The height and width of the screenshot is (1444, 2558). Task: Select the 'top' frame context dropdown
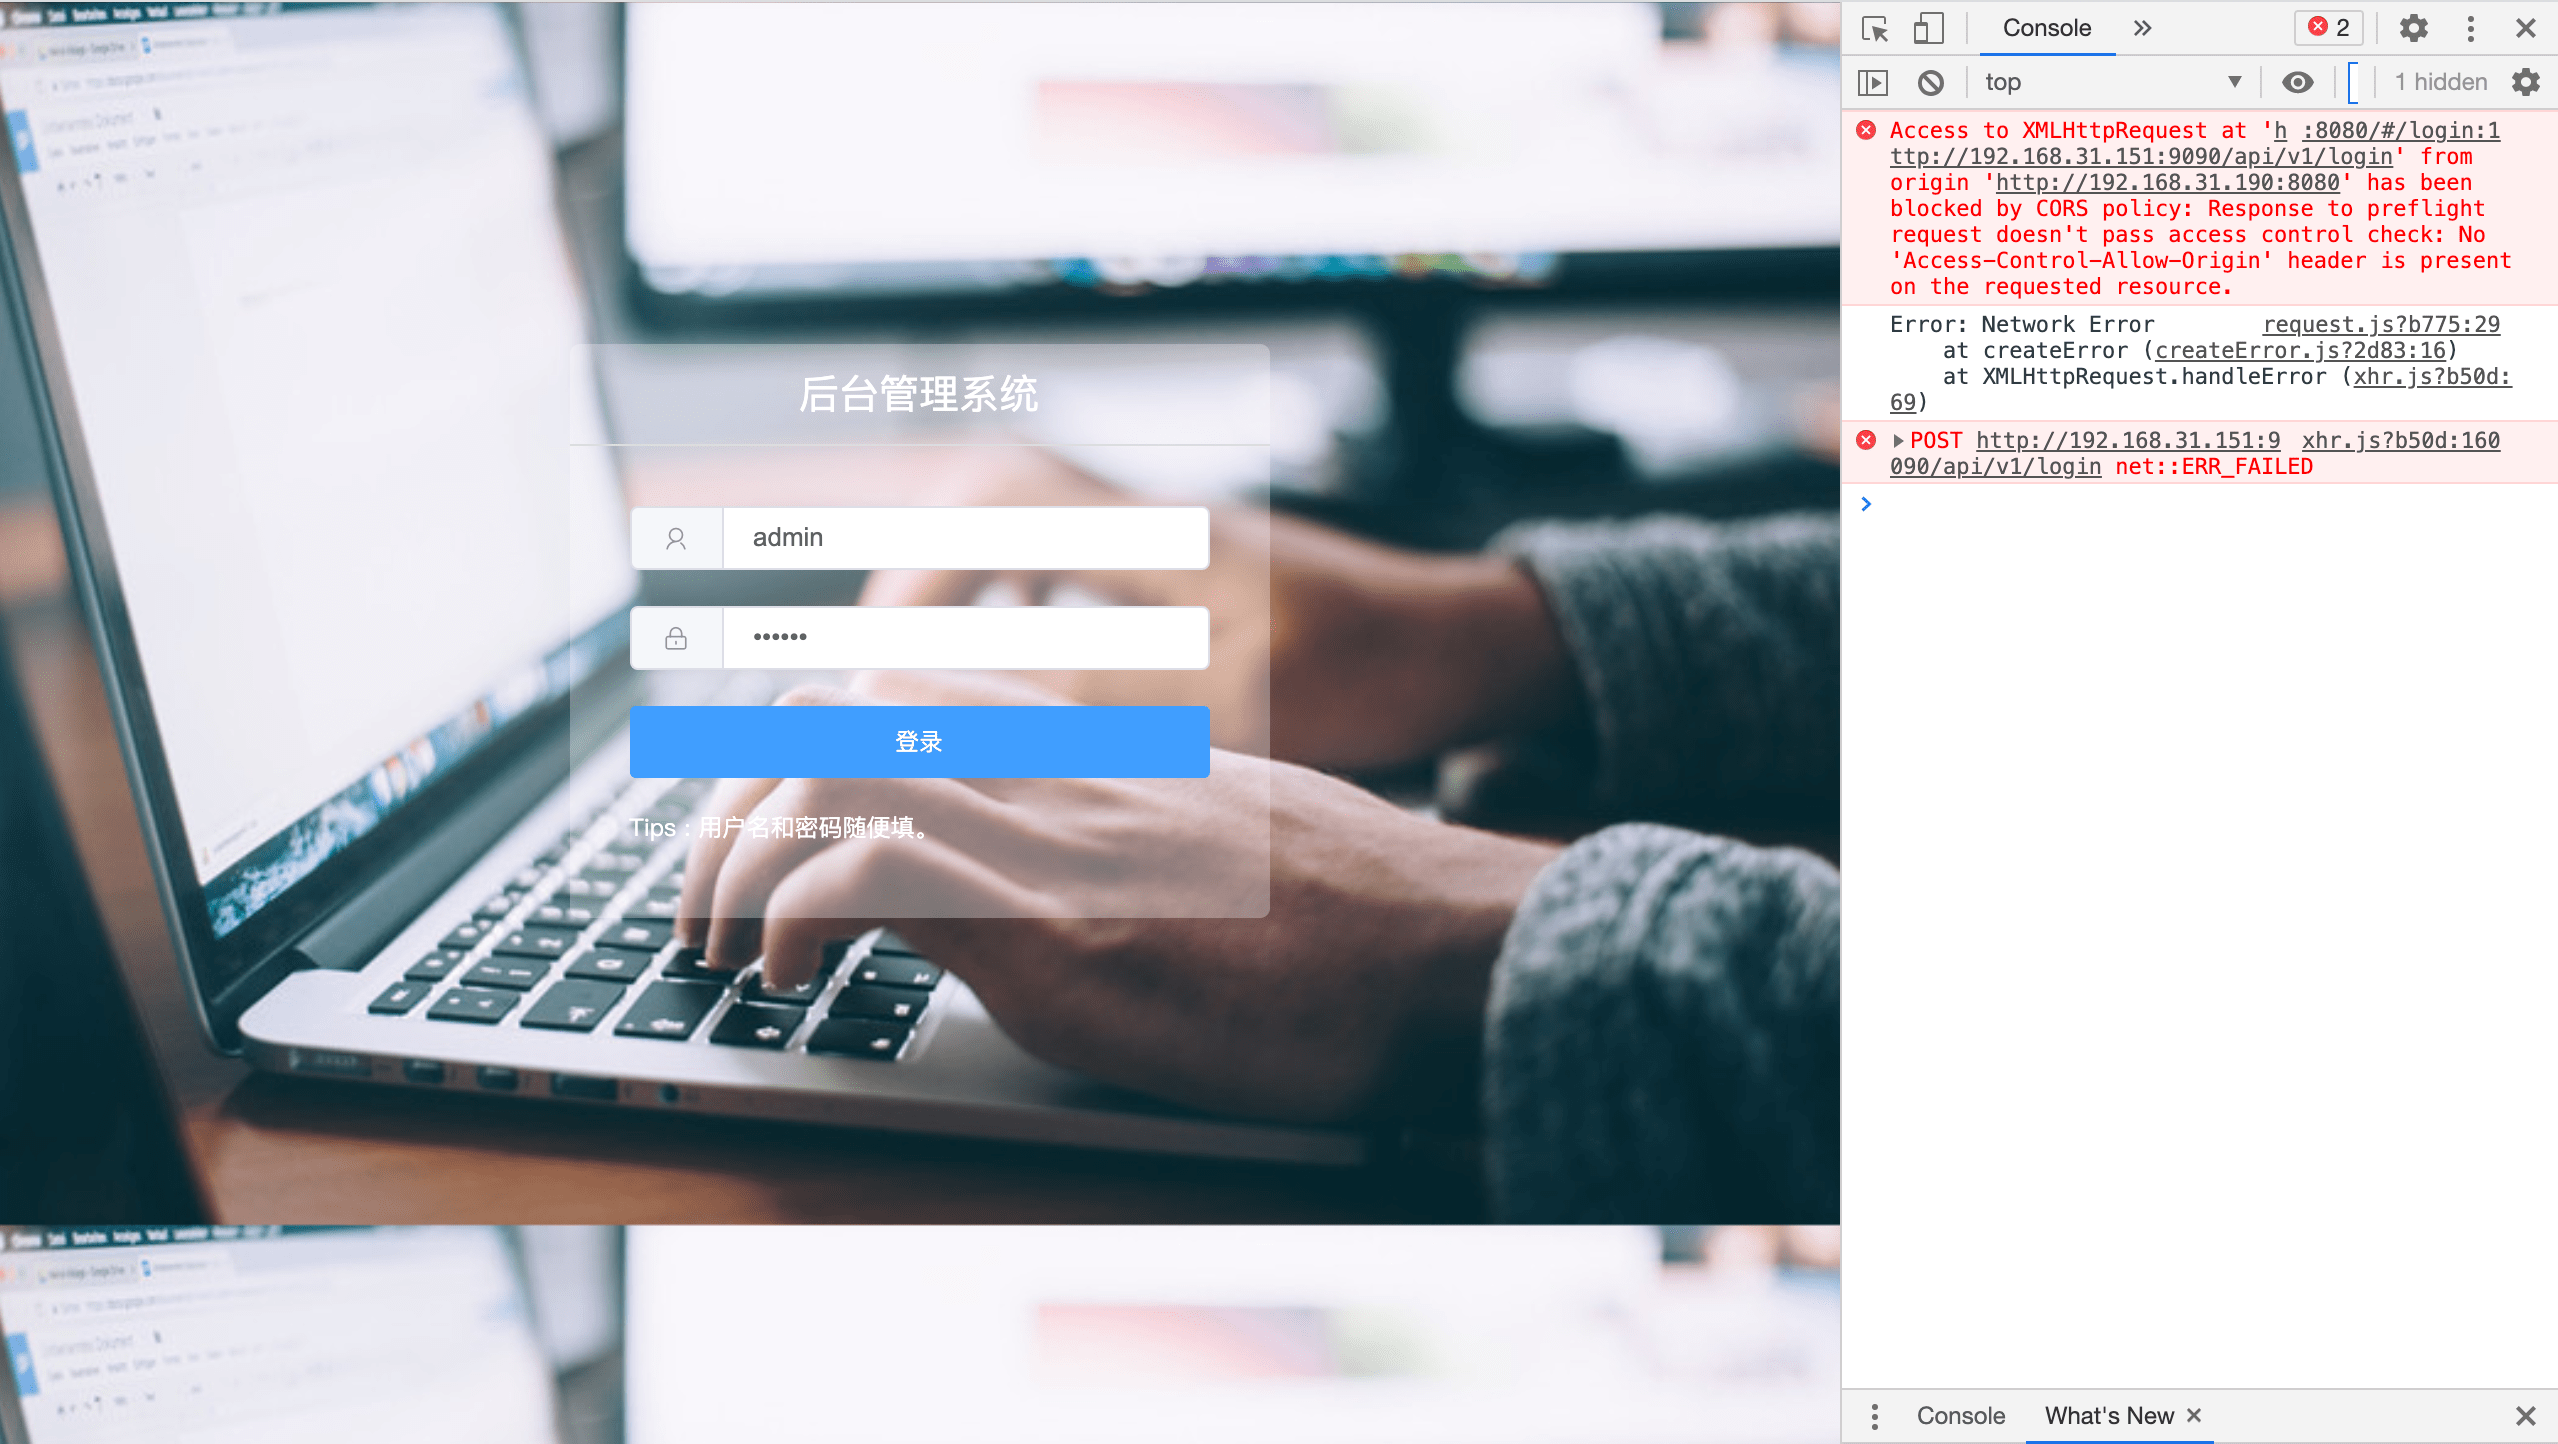[2106, 83]
